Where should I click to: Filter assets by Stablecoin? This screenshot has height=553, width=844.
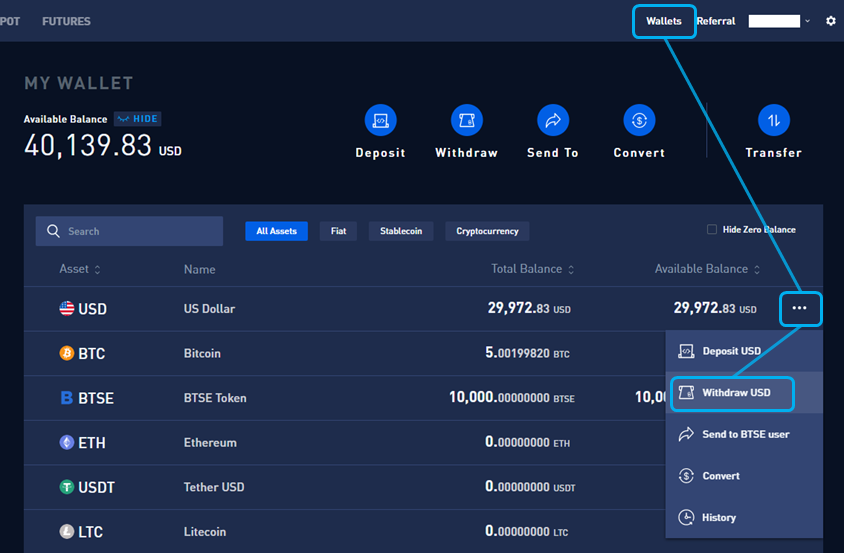click(x=401, y=231)
